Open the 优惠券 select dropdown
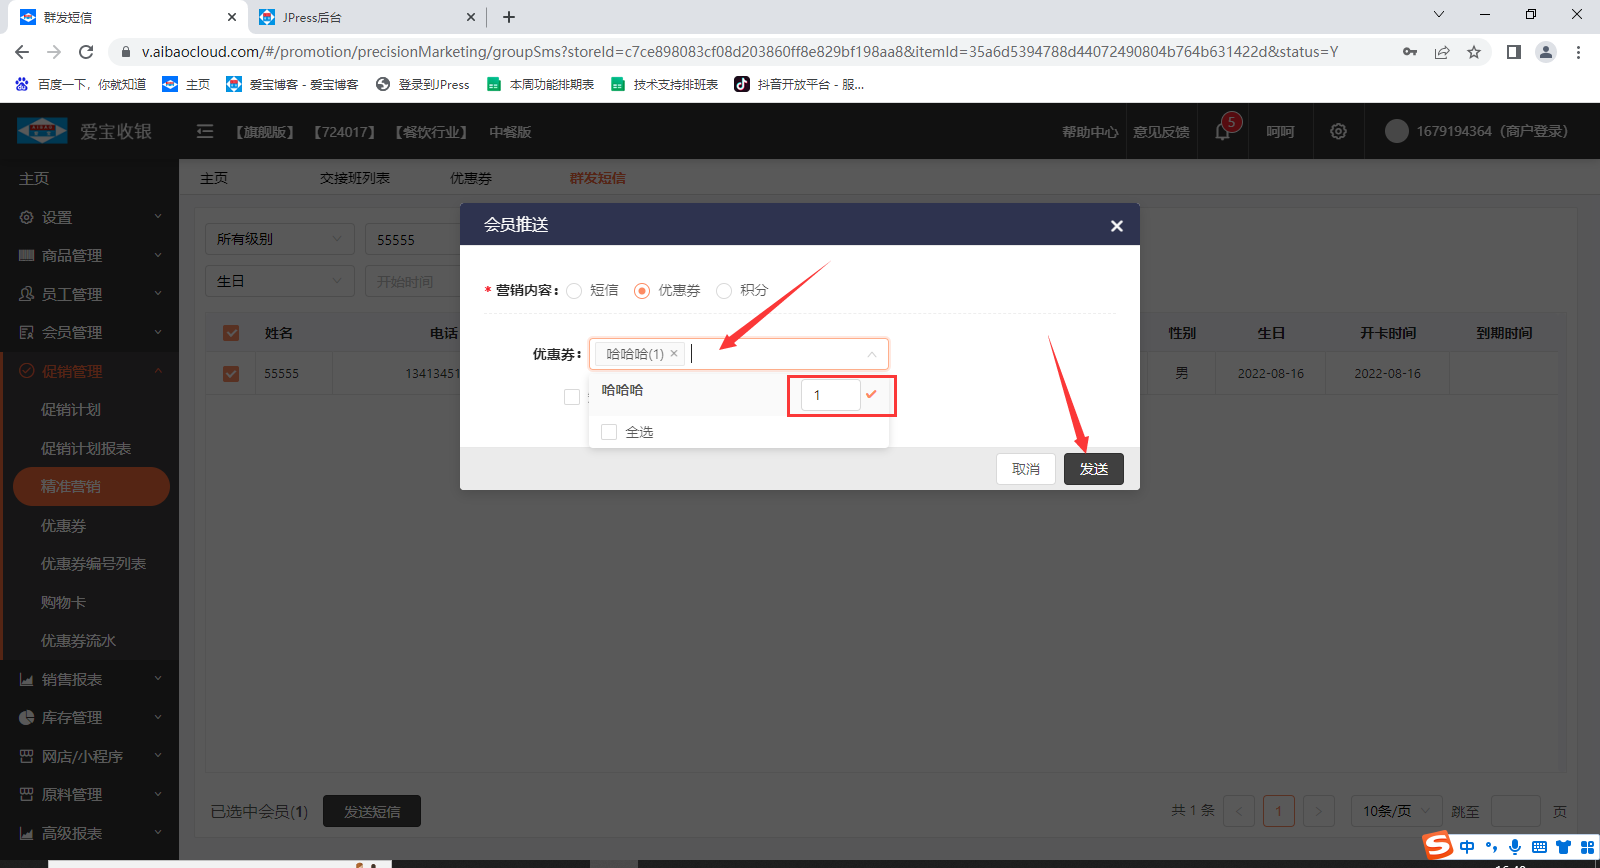The width and height of the screenshot is (1600, 868). click(739, 354)
